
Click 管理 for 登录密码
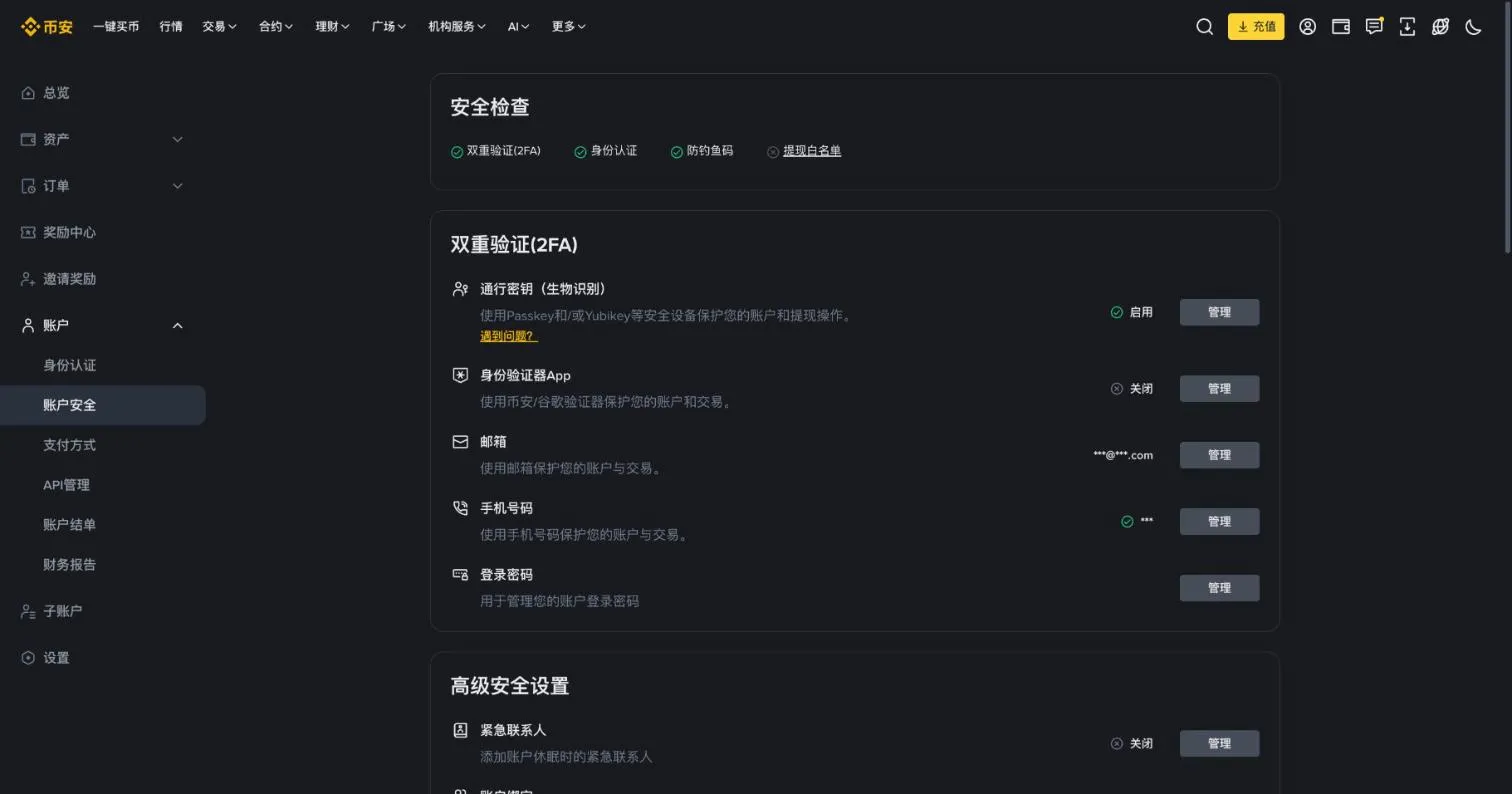tap(1219, 588)
